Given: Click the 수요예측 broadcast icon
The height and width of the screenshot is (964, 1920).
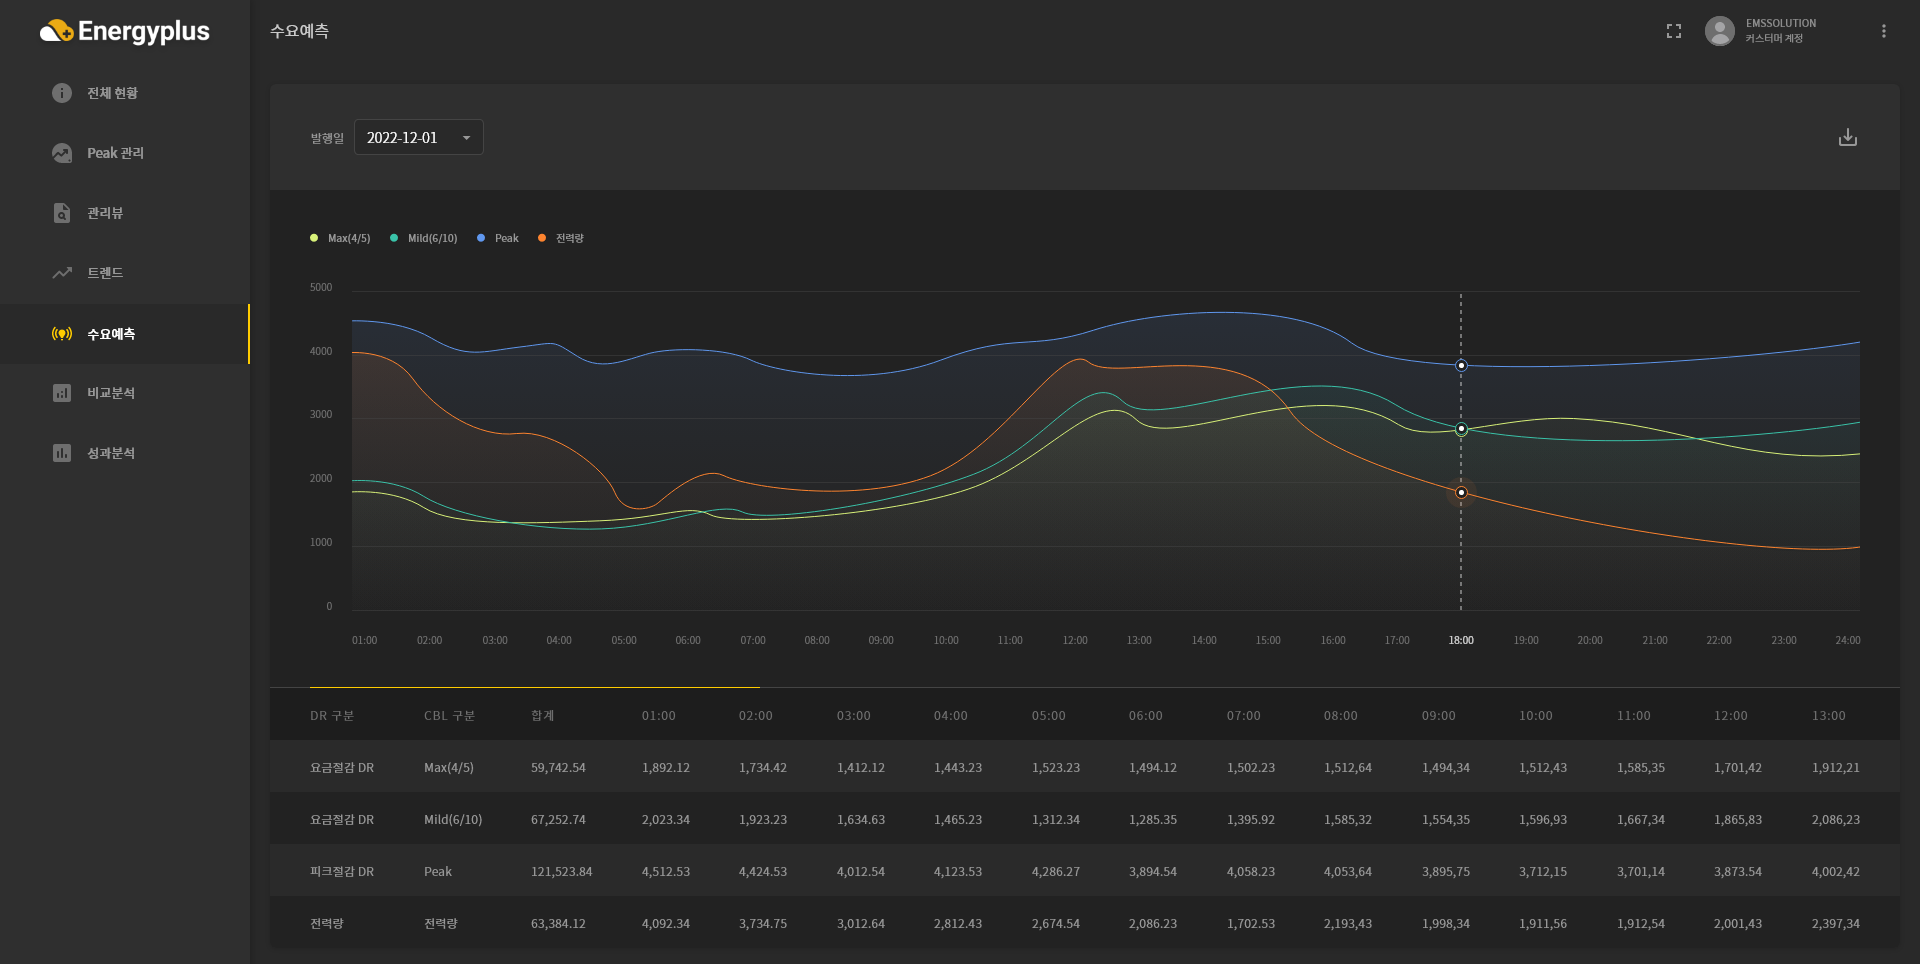Looking at the screenshot, I should pos(62,334).
